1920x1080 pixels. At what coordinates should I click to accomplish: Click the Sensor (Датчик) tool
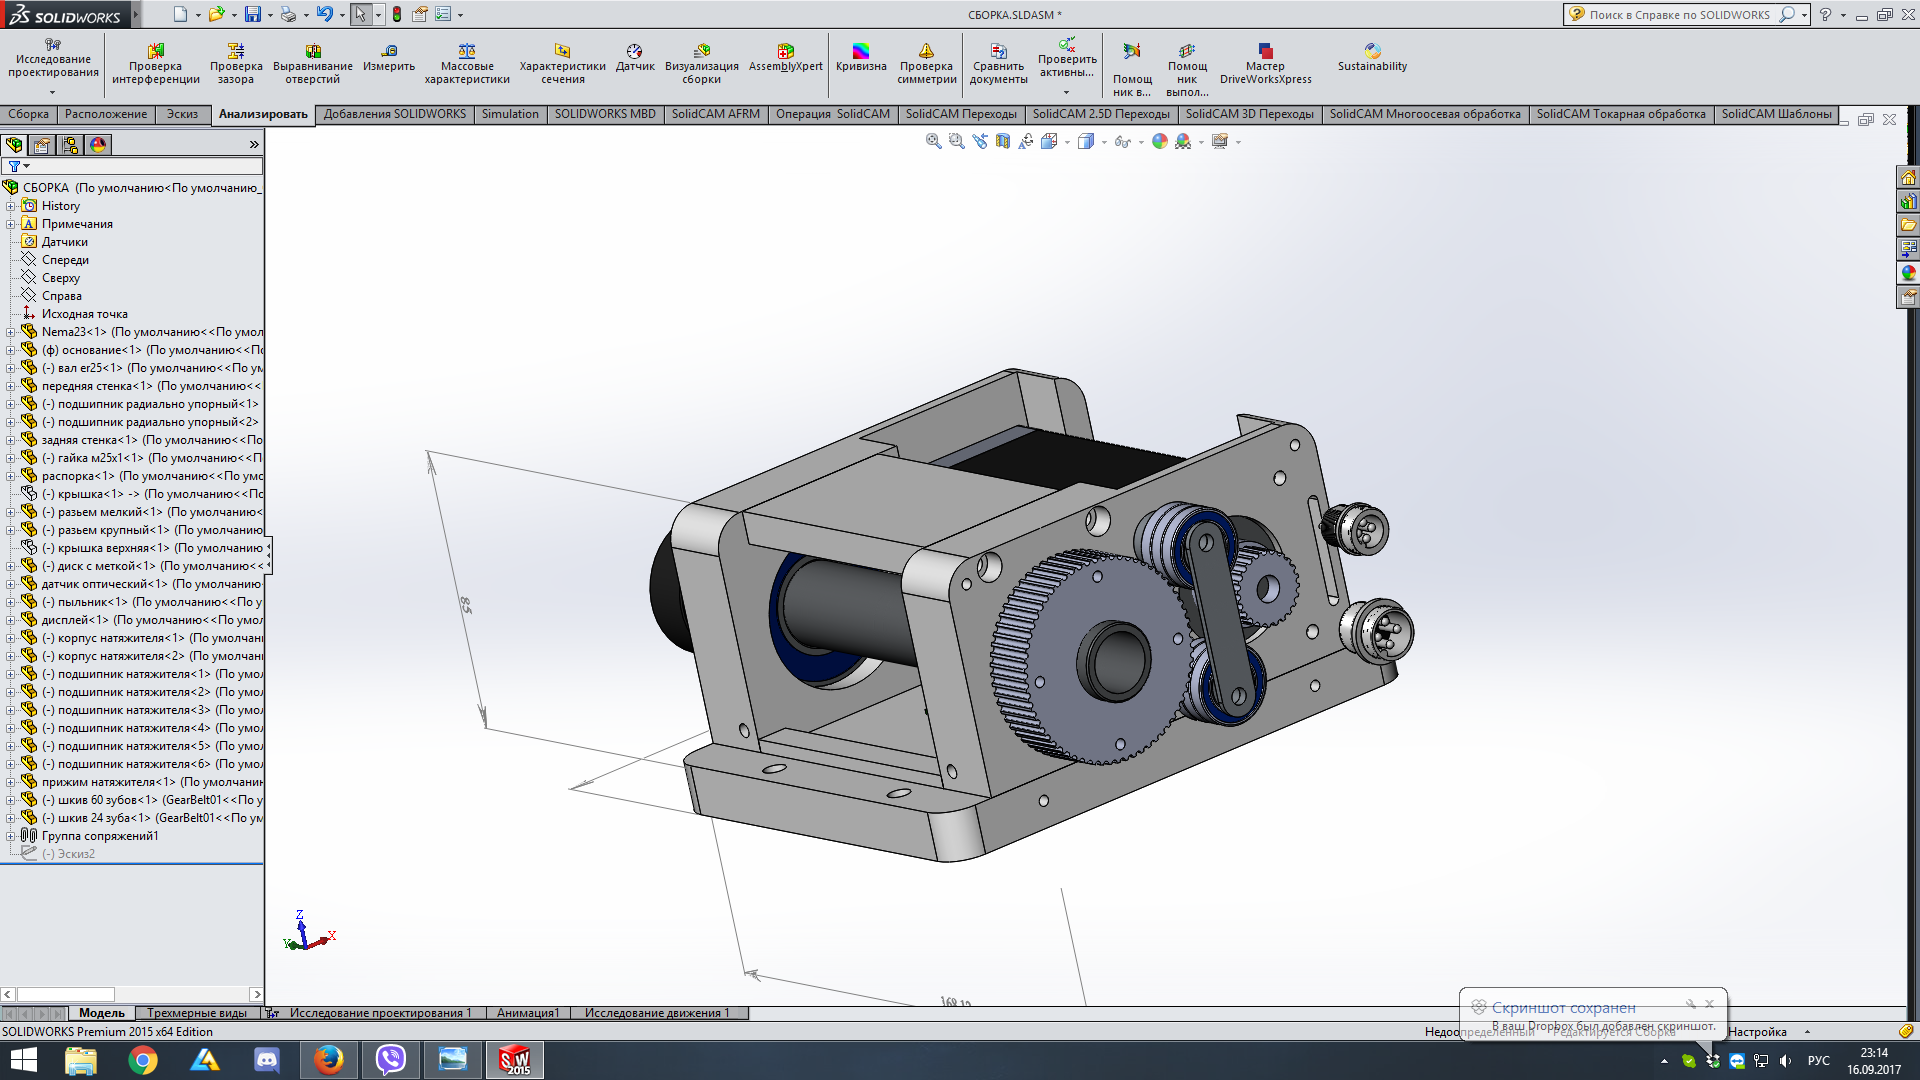click(x=634, y=58)
